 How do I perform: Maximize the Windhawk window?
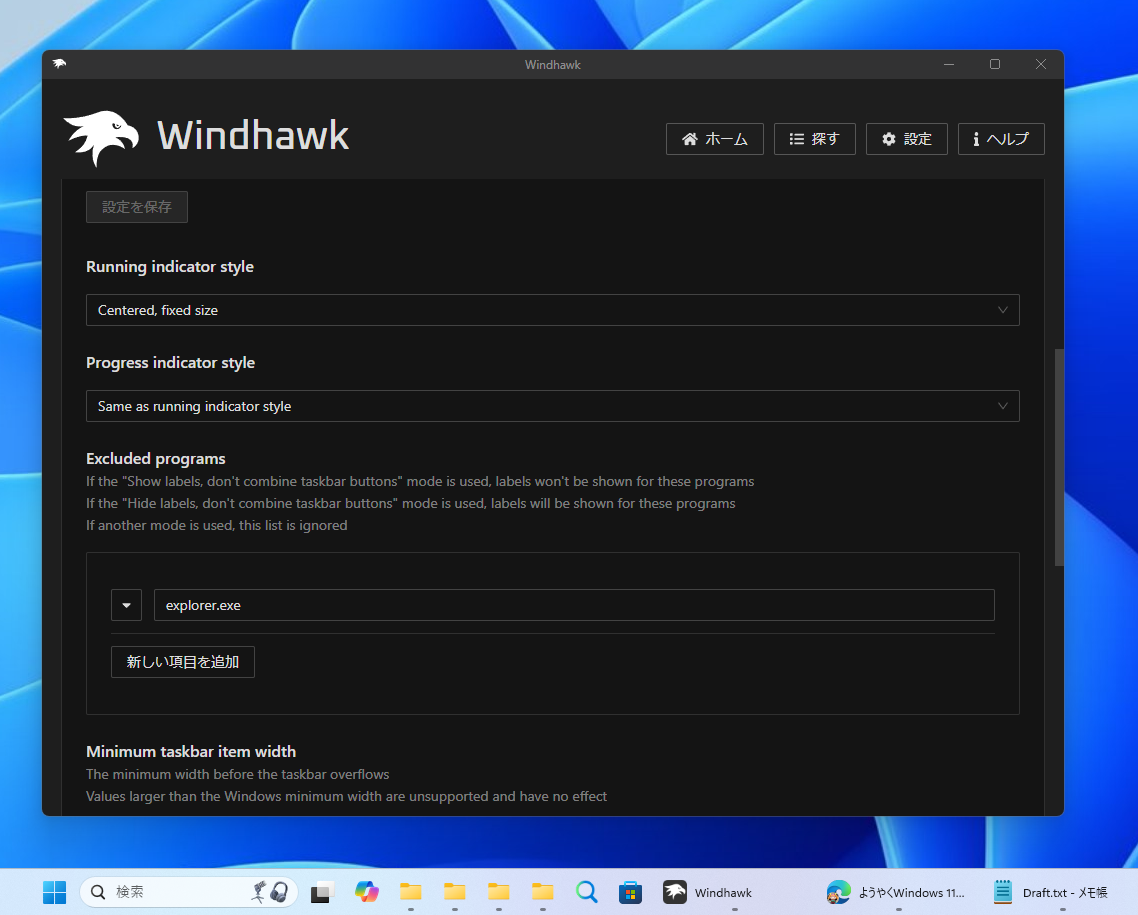click(995, 64)
